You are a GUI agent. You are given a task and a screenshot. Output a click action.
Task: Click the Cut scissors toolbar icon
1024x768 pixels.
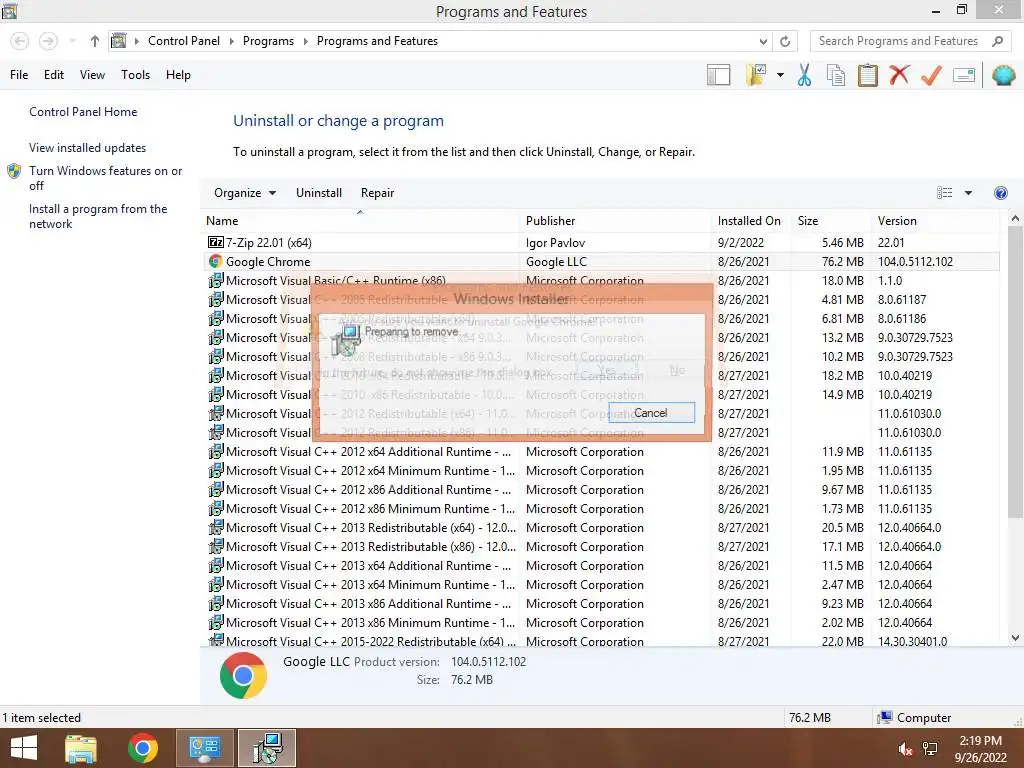[804, 75]
